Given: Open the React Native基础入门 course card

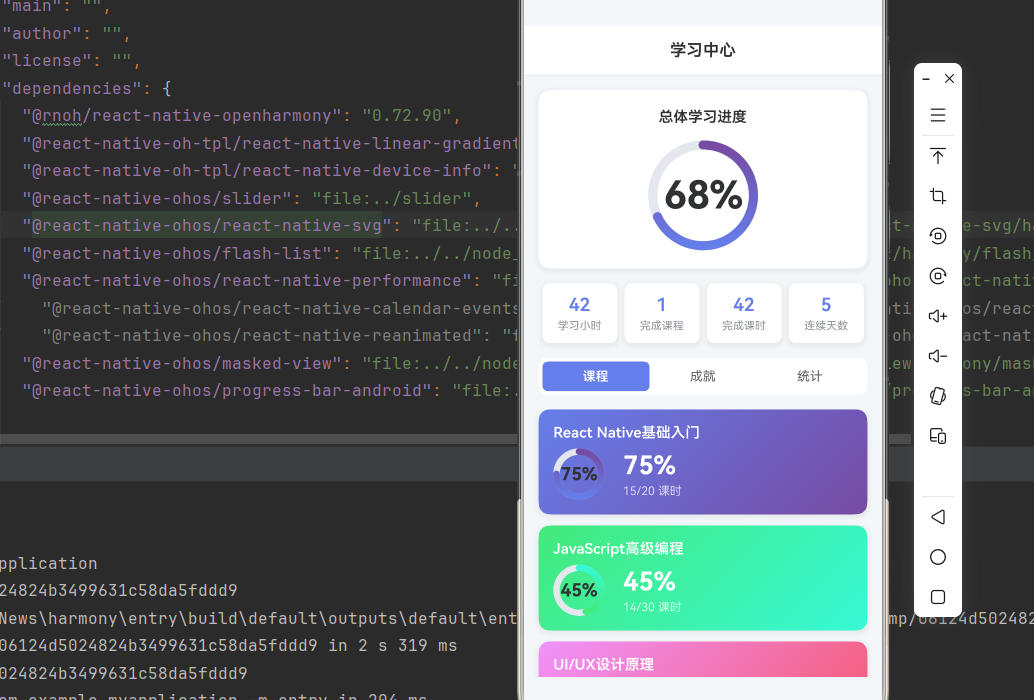Looking at the screenshot, I should tap(703, 462).
